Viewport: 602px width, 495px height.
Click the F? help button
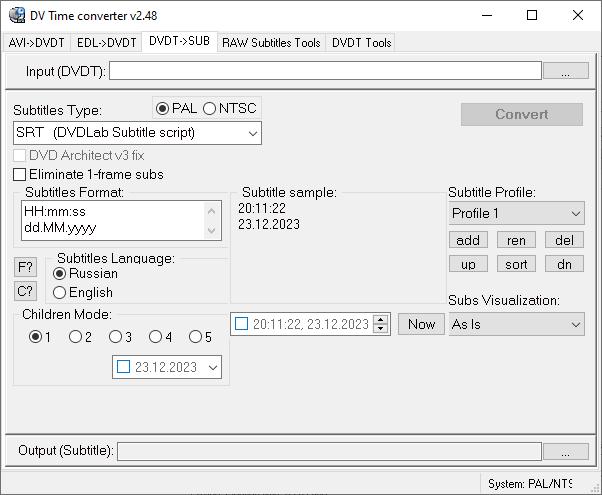point(25,267)
